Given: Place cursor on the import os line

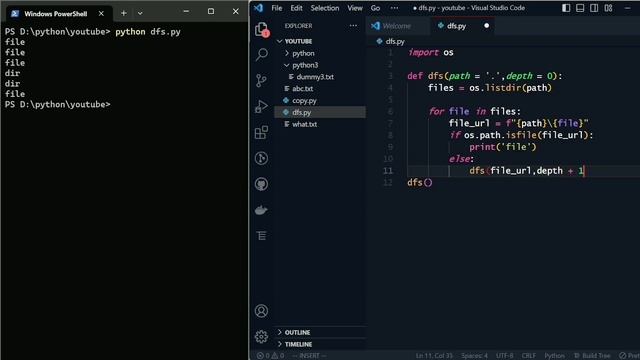Looking at the screenshot, I should pos(431,52).
